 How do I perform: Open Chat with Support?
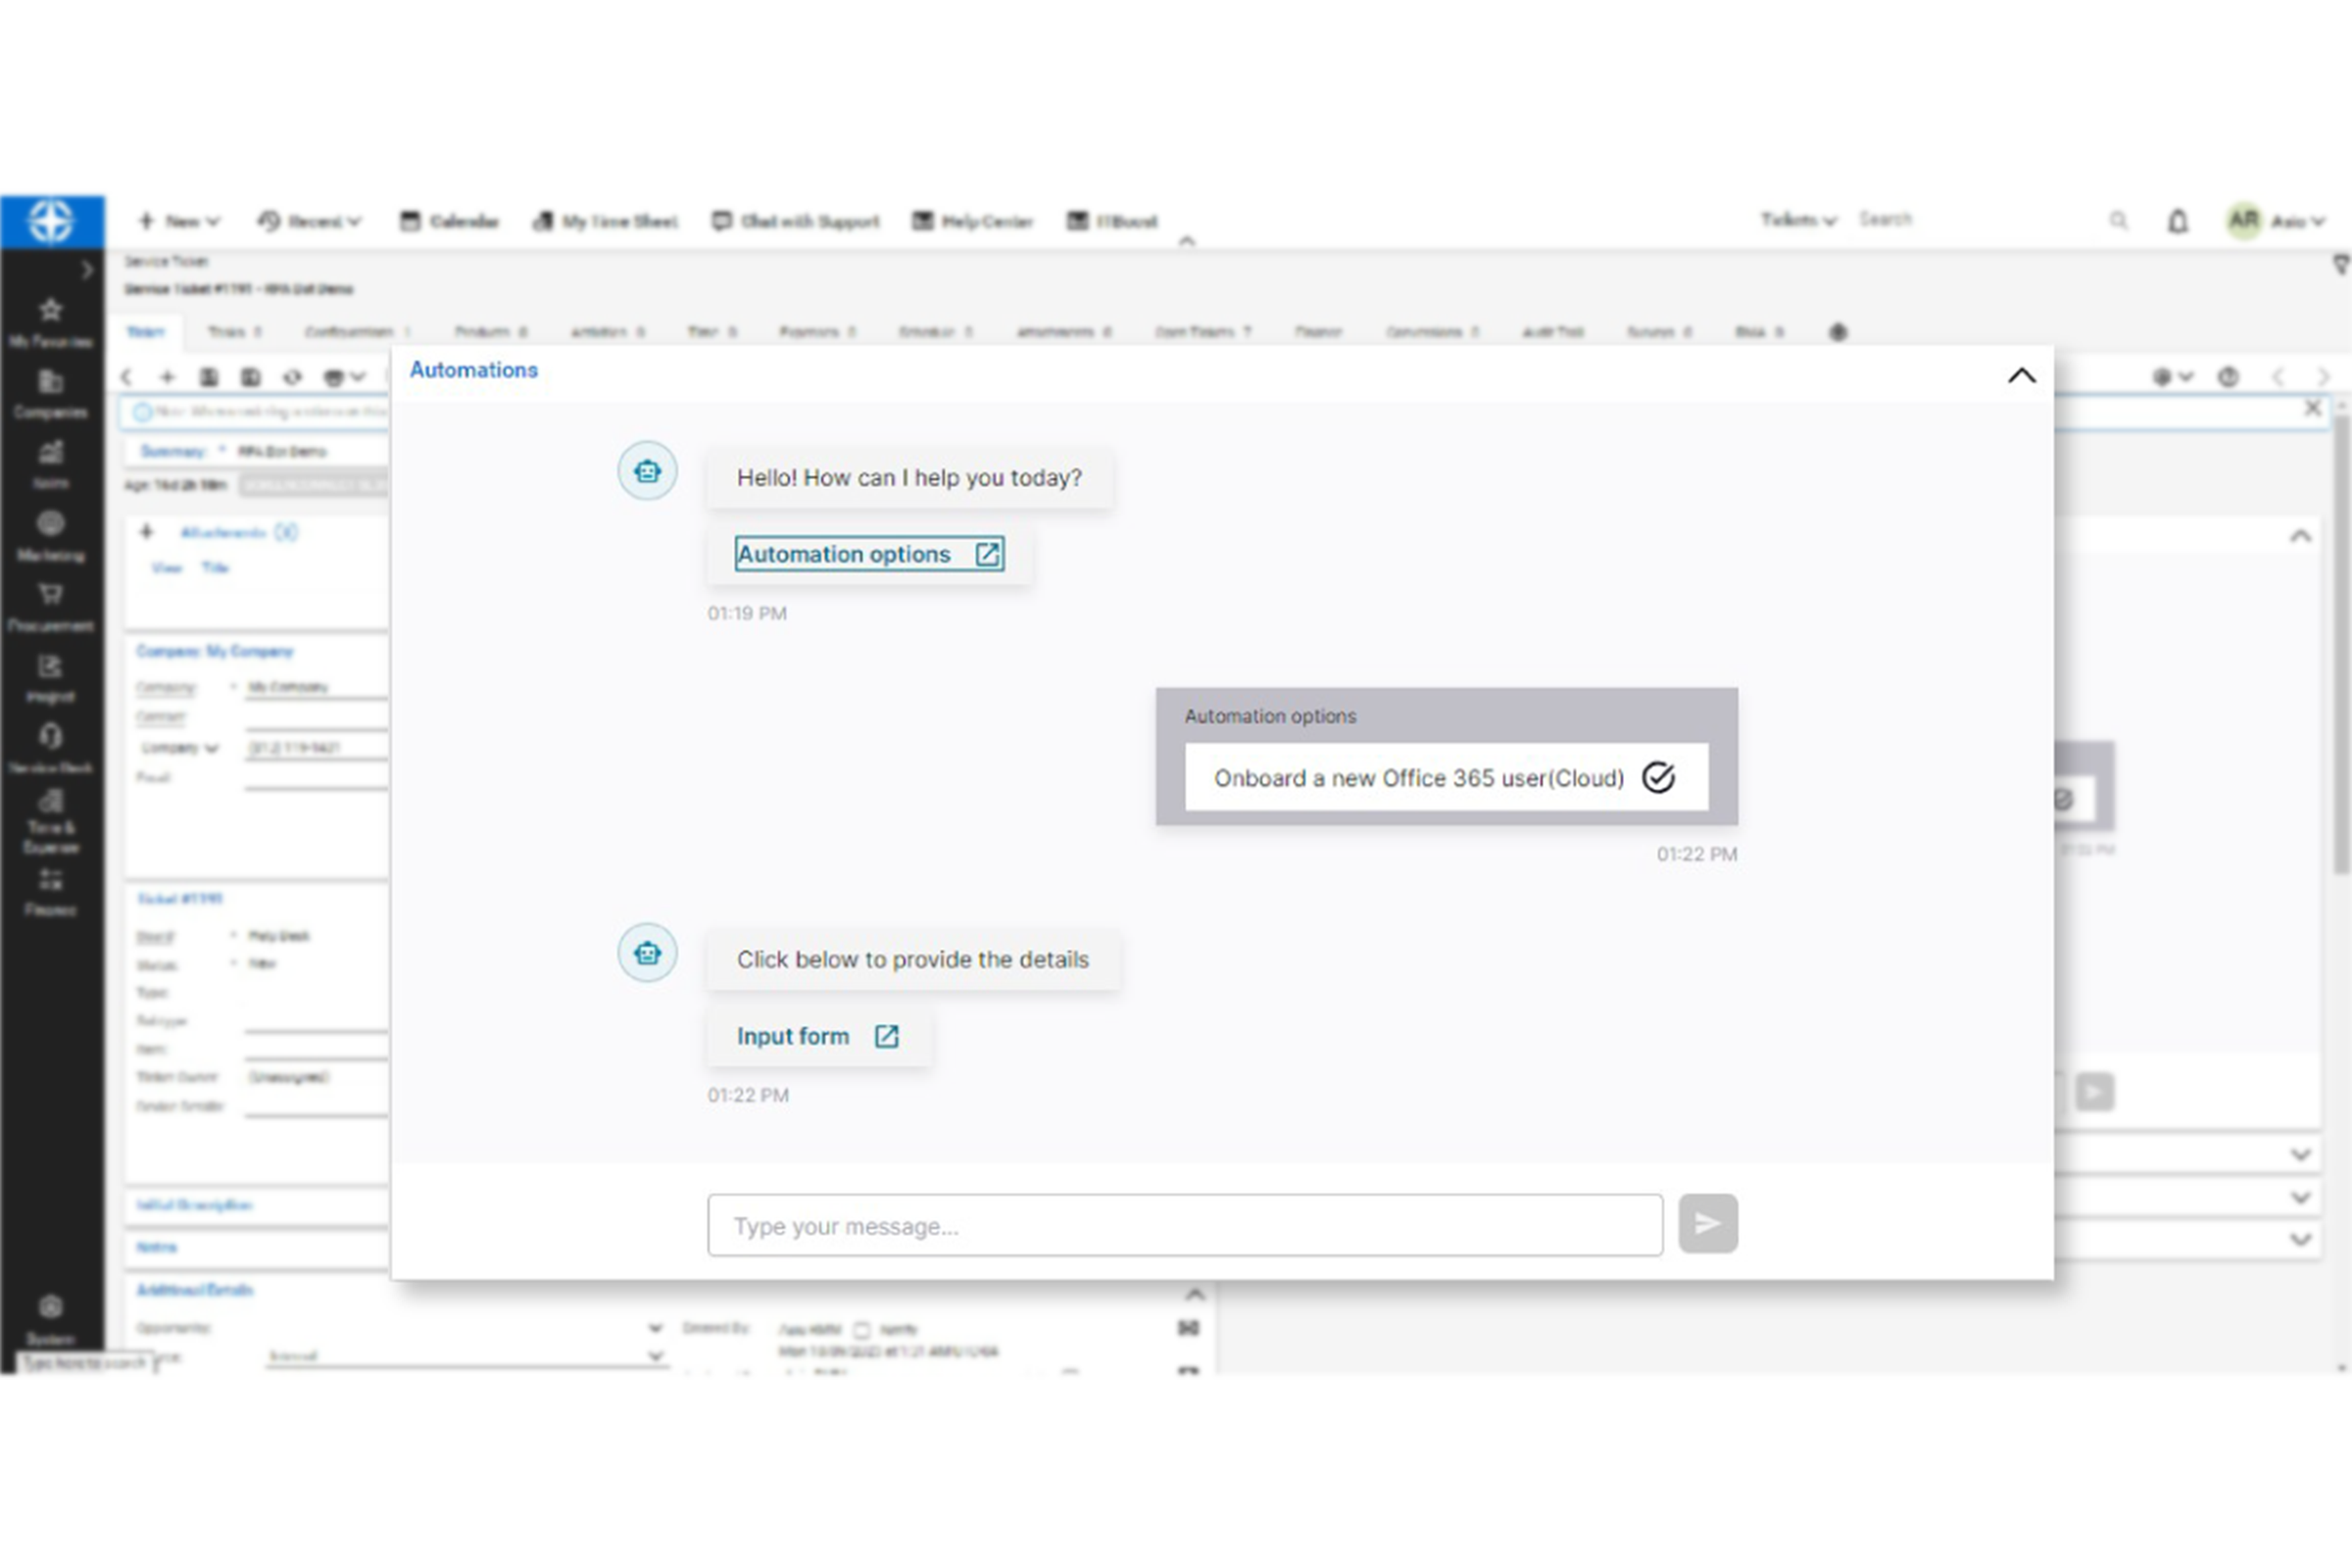point(796,221)
